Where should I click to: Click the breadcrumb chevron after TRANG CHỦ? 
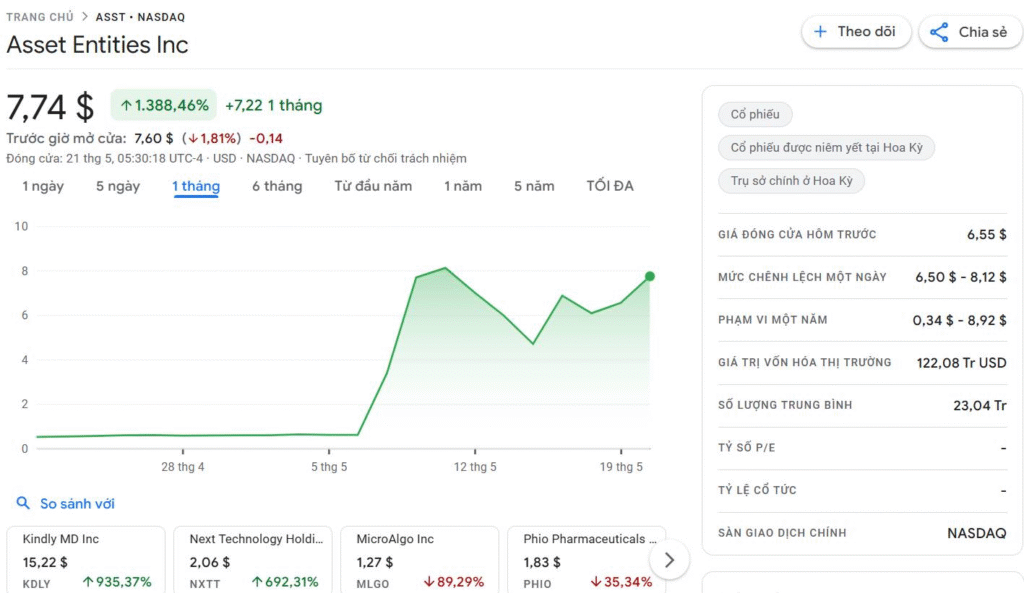click(85, 16)
